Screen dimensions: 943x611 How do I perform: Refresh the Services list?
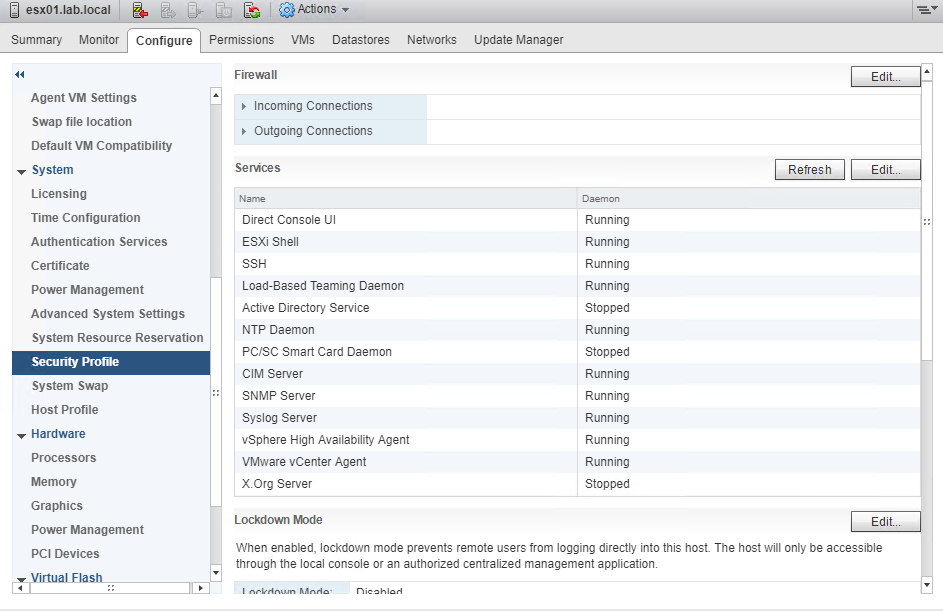point(809,170)
